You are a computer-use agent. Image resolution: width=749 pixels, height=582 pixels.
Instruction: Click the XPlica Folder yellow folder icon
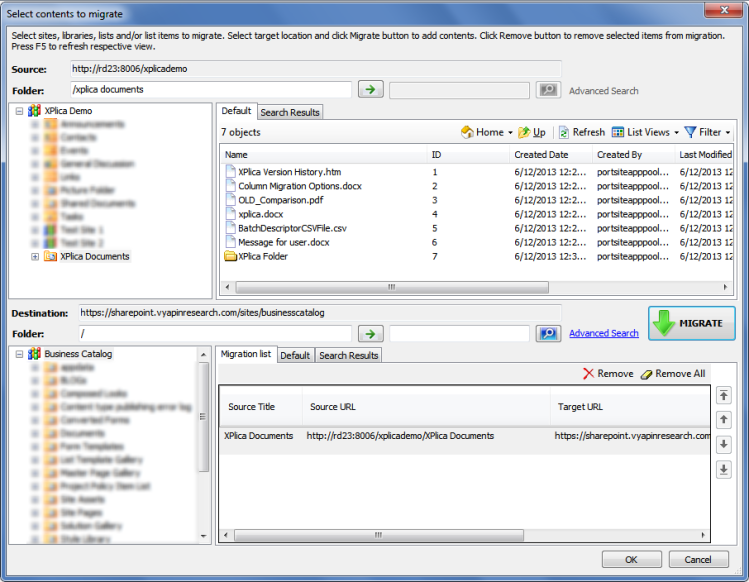click(231, 256)
